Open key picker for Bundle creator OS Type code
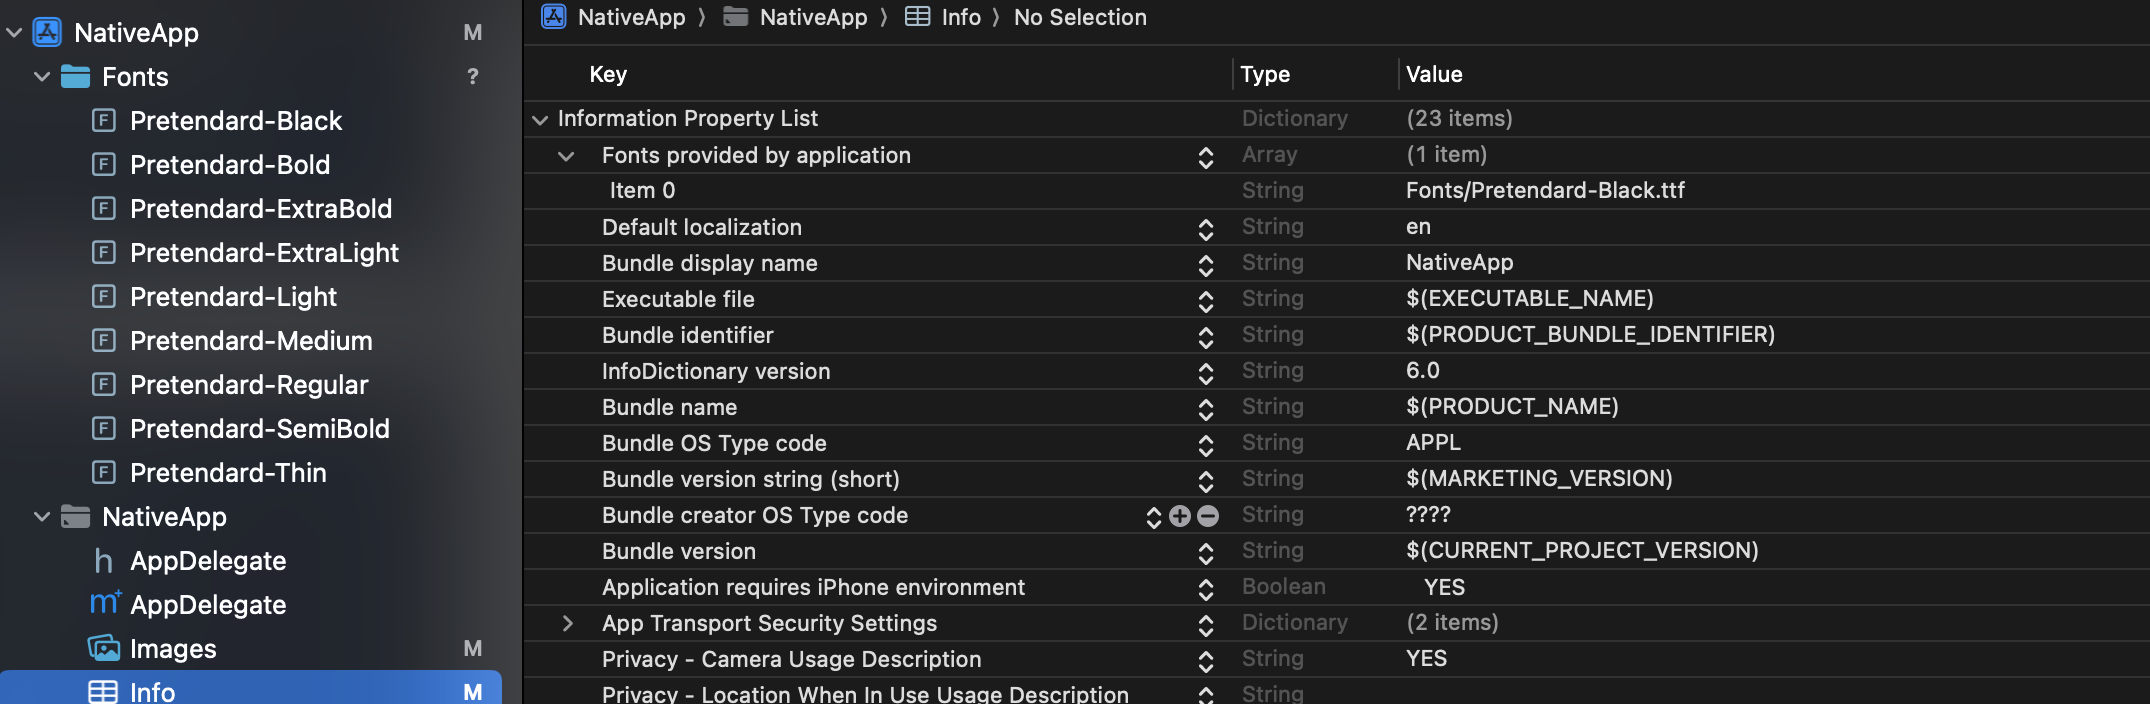Image resolution: width=2150 pixels, height=704 pixels. click(x=1154, y=517)
